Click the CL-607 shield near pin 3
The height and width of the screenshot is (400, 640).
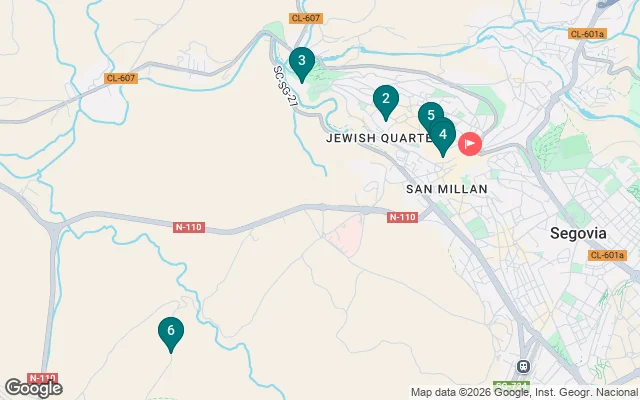[x=306, y=18]
